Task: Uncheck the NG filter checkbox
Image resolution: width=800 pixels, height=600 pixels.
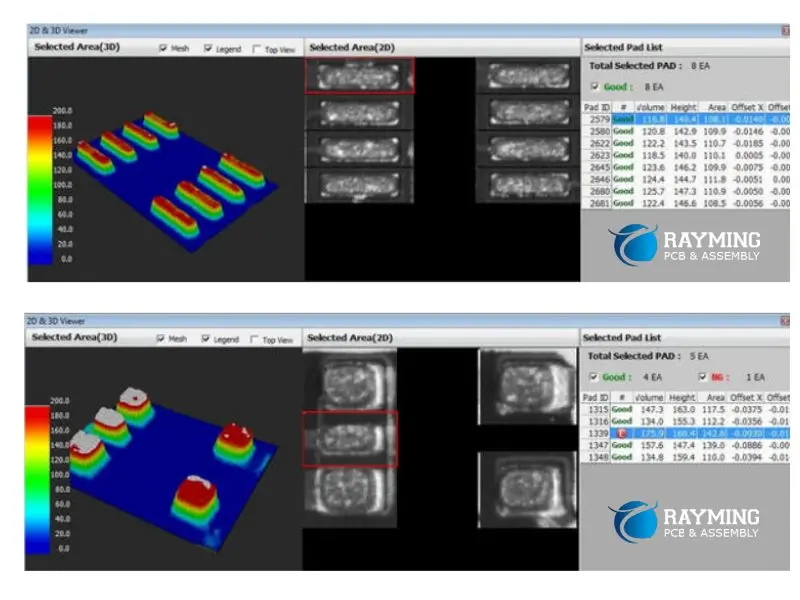Action: (x=701, y=376)
